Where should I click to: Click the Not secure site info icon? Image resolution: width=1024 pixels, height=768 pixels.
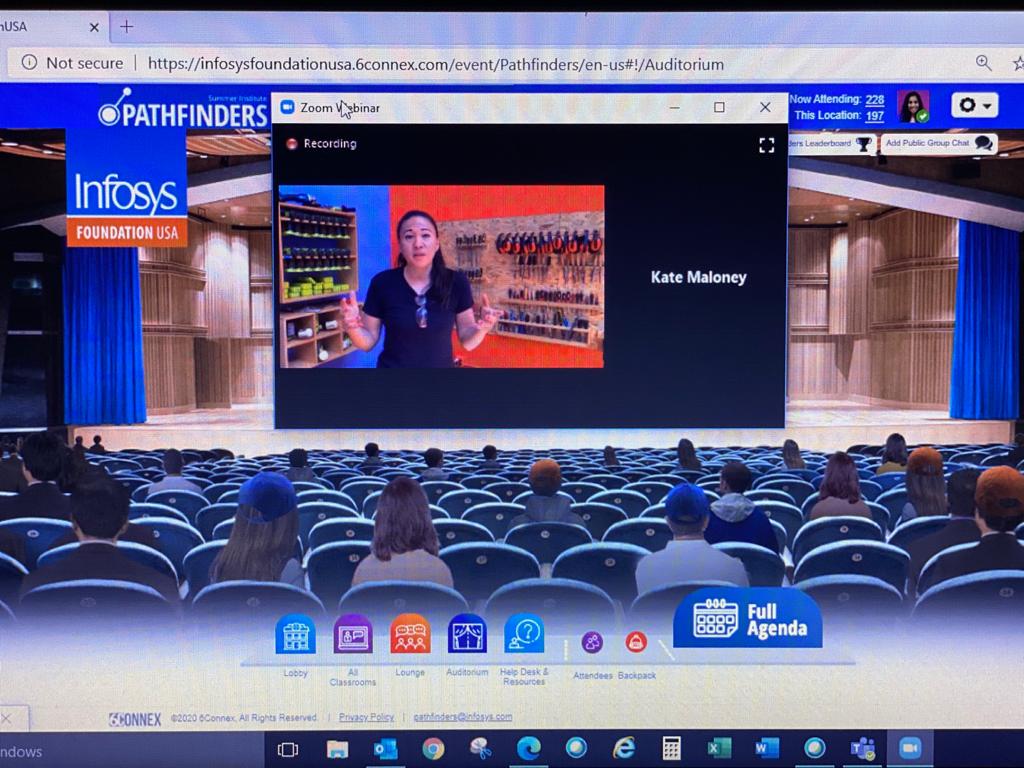29,63
